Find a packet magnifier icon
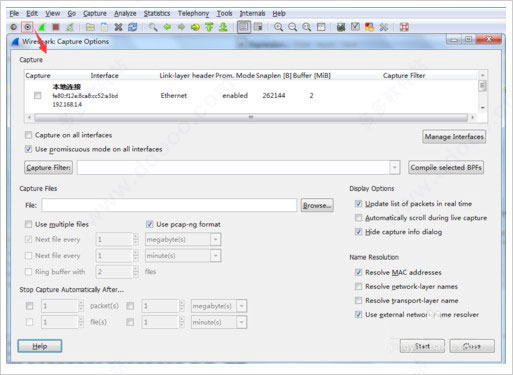The image size is (513, 375). click(x=153, y=27)
